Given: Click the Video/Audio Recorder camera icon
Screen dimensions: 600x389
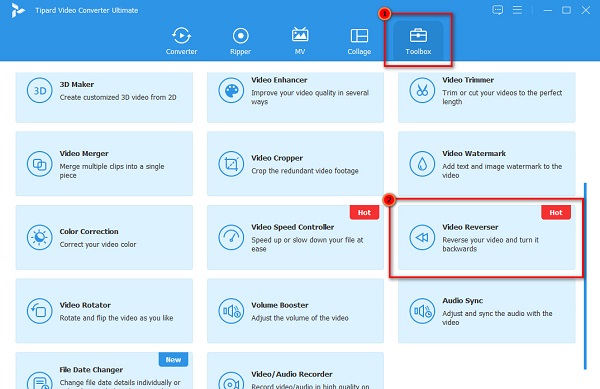Looking at the screenshot, I should point(231,380).
